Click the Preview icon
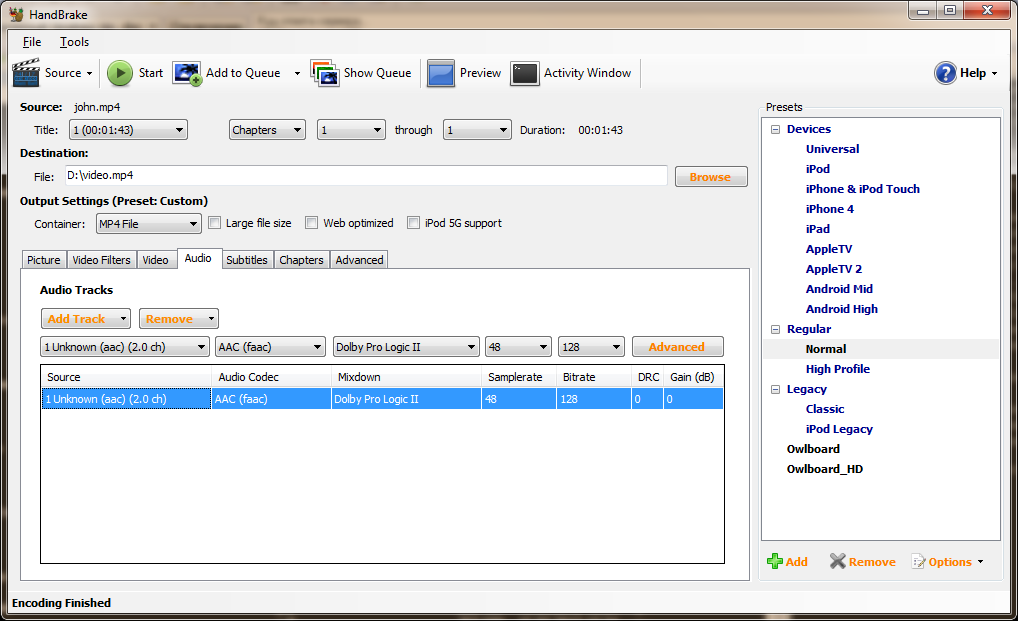Screen dimensions: 1018x621 441,73
